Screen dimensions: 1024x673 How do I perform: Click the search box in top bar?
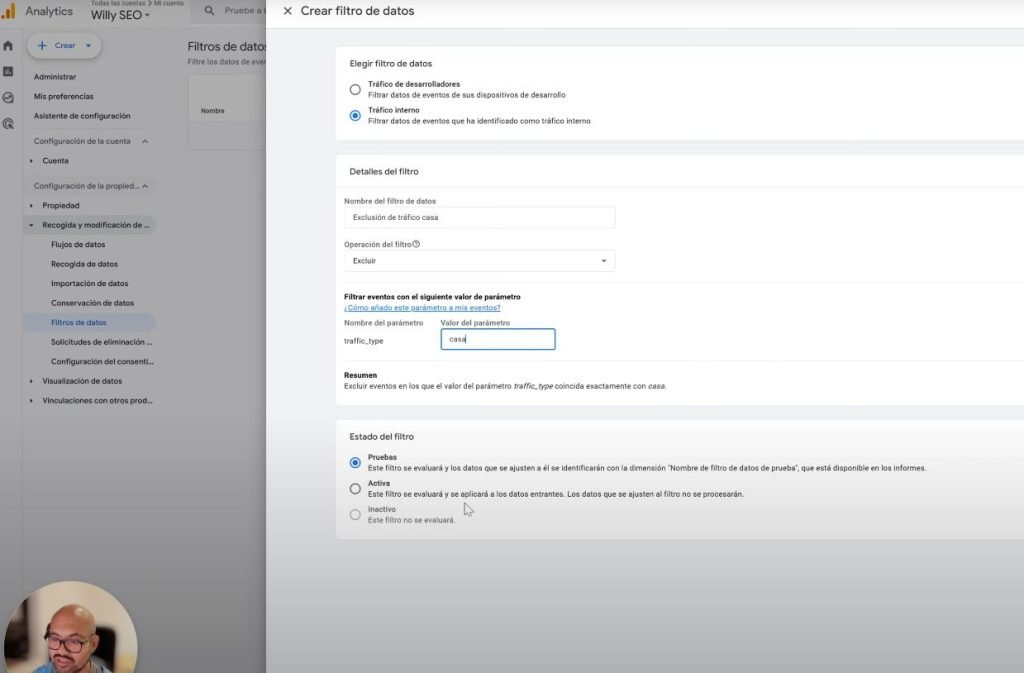pos(230,11)
